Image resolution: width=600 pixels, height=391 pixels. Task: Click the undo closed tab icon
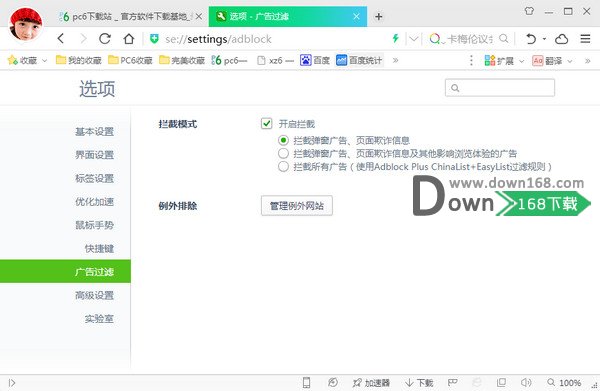pos(531,39)
